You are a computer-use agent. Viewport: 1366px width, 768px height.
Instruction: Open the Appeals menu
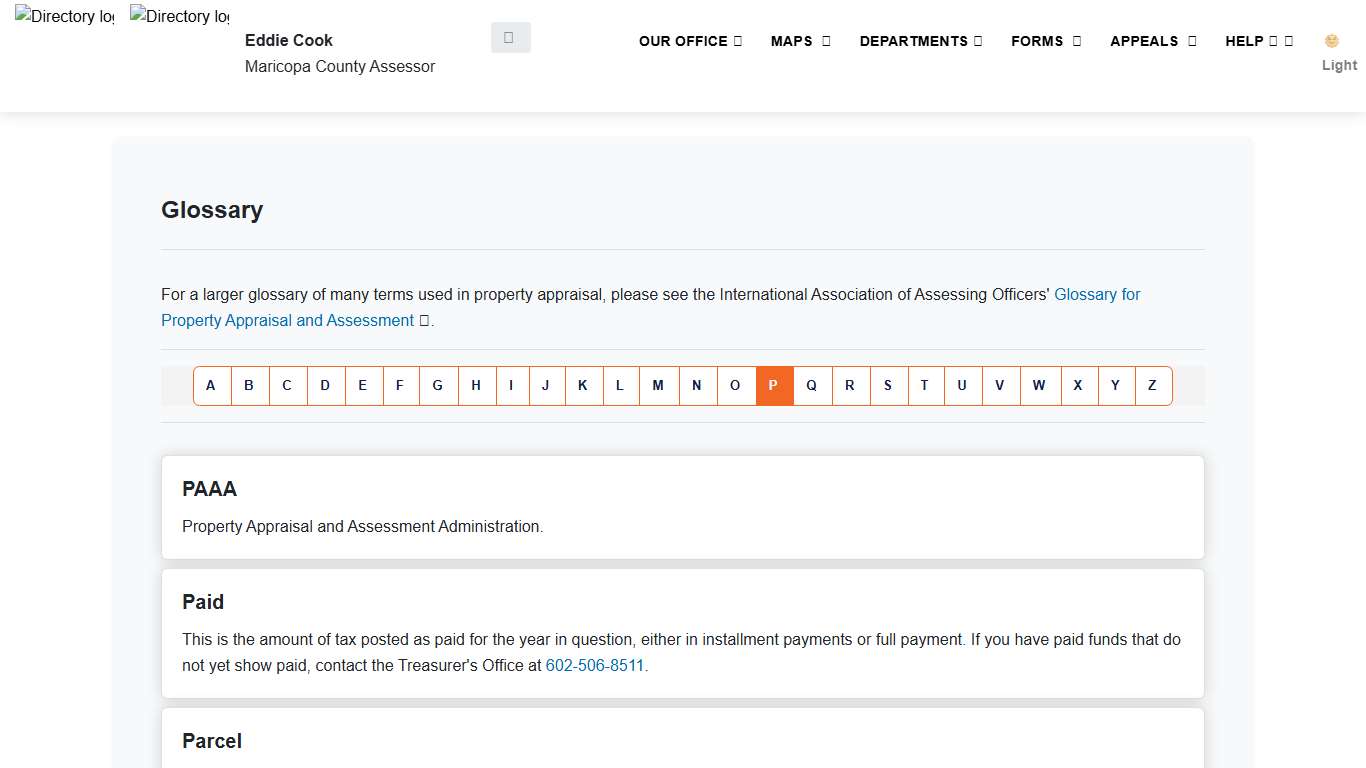tap(1152, 41)
